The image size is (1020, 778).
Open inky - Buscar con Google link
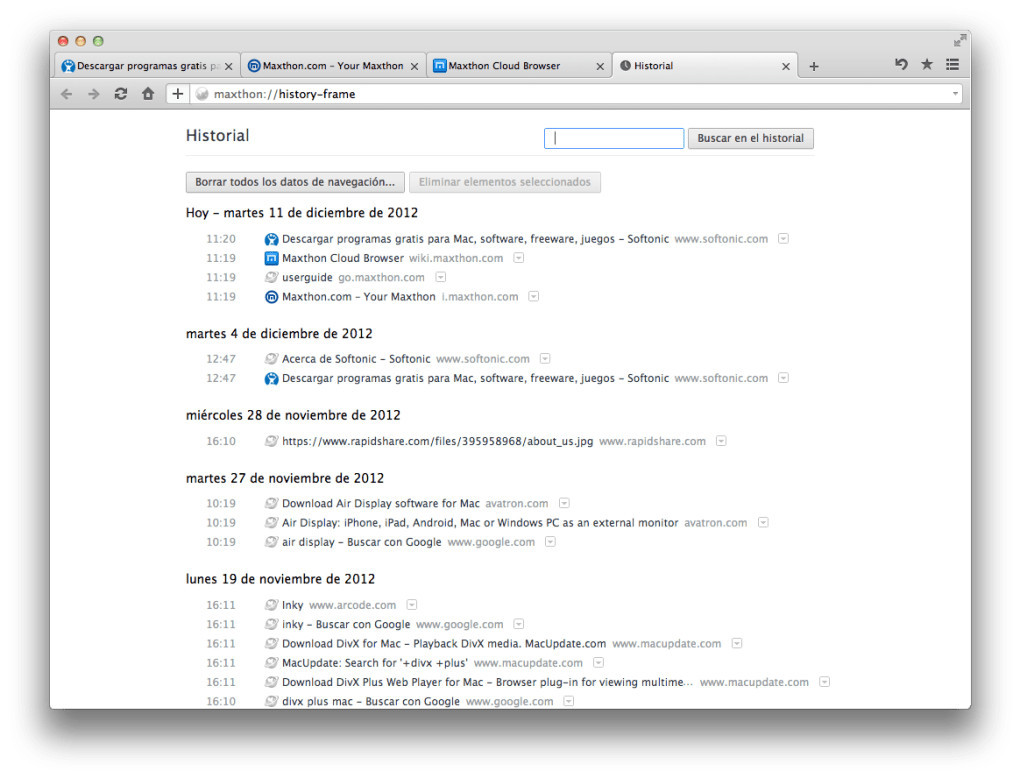click(346, 624)
